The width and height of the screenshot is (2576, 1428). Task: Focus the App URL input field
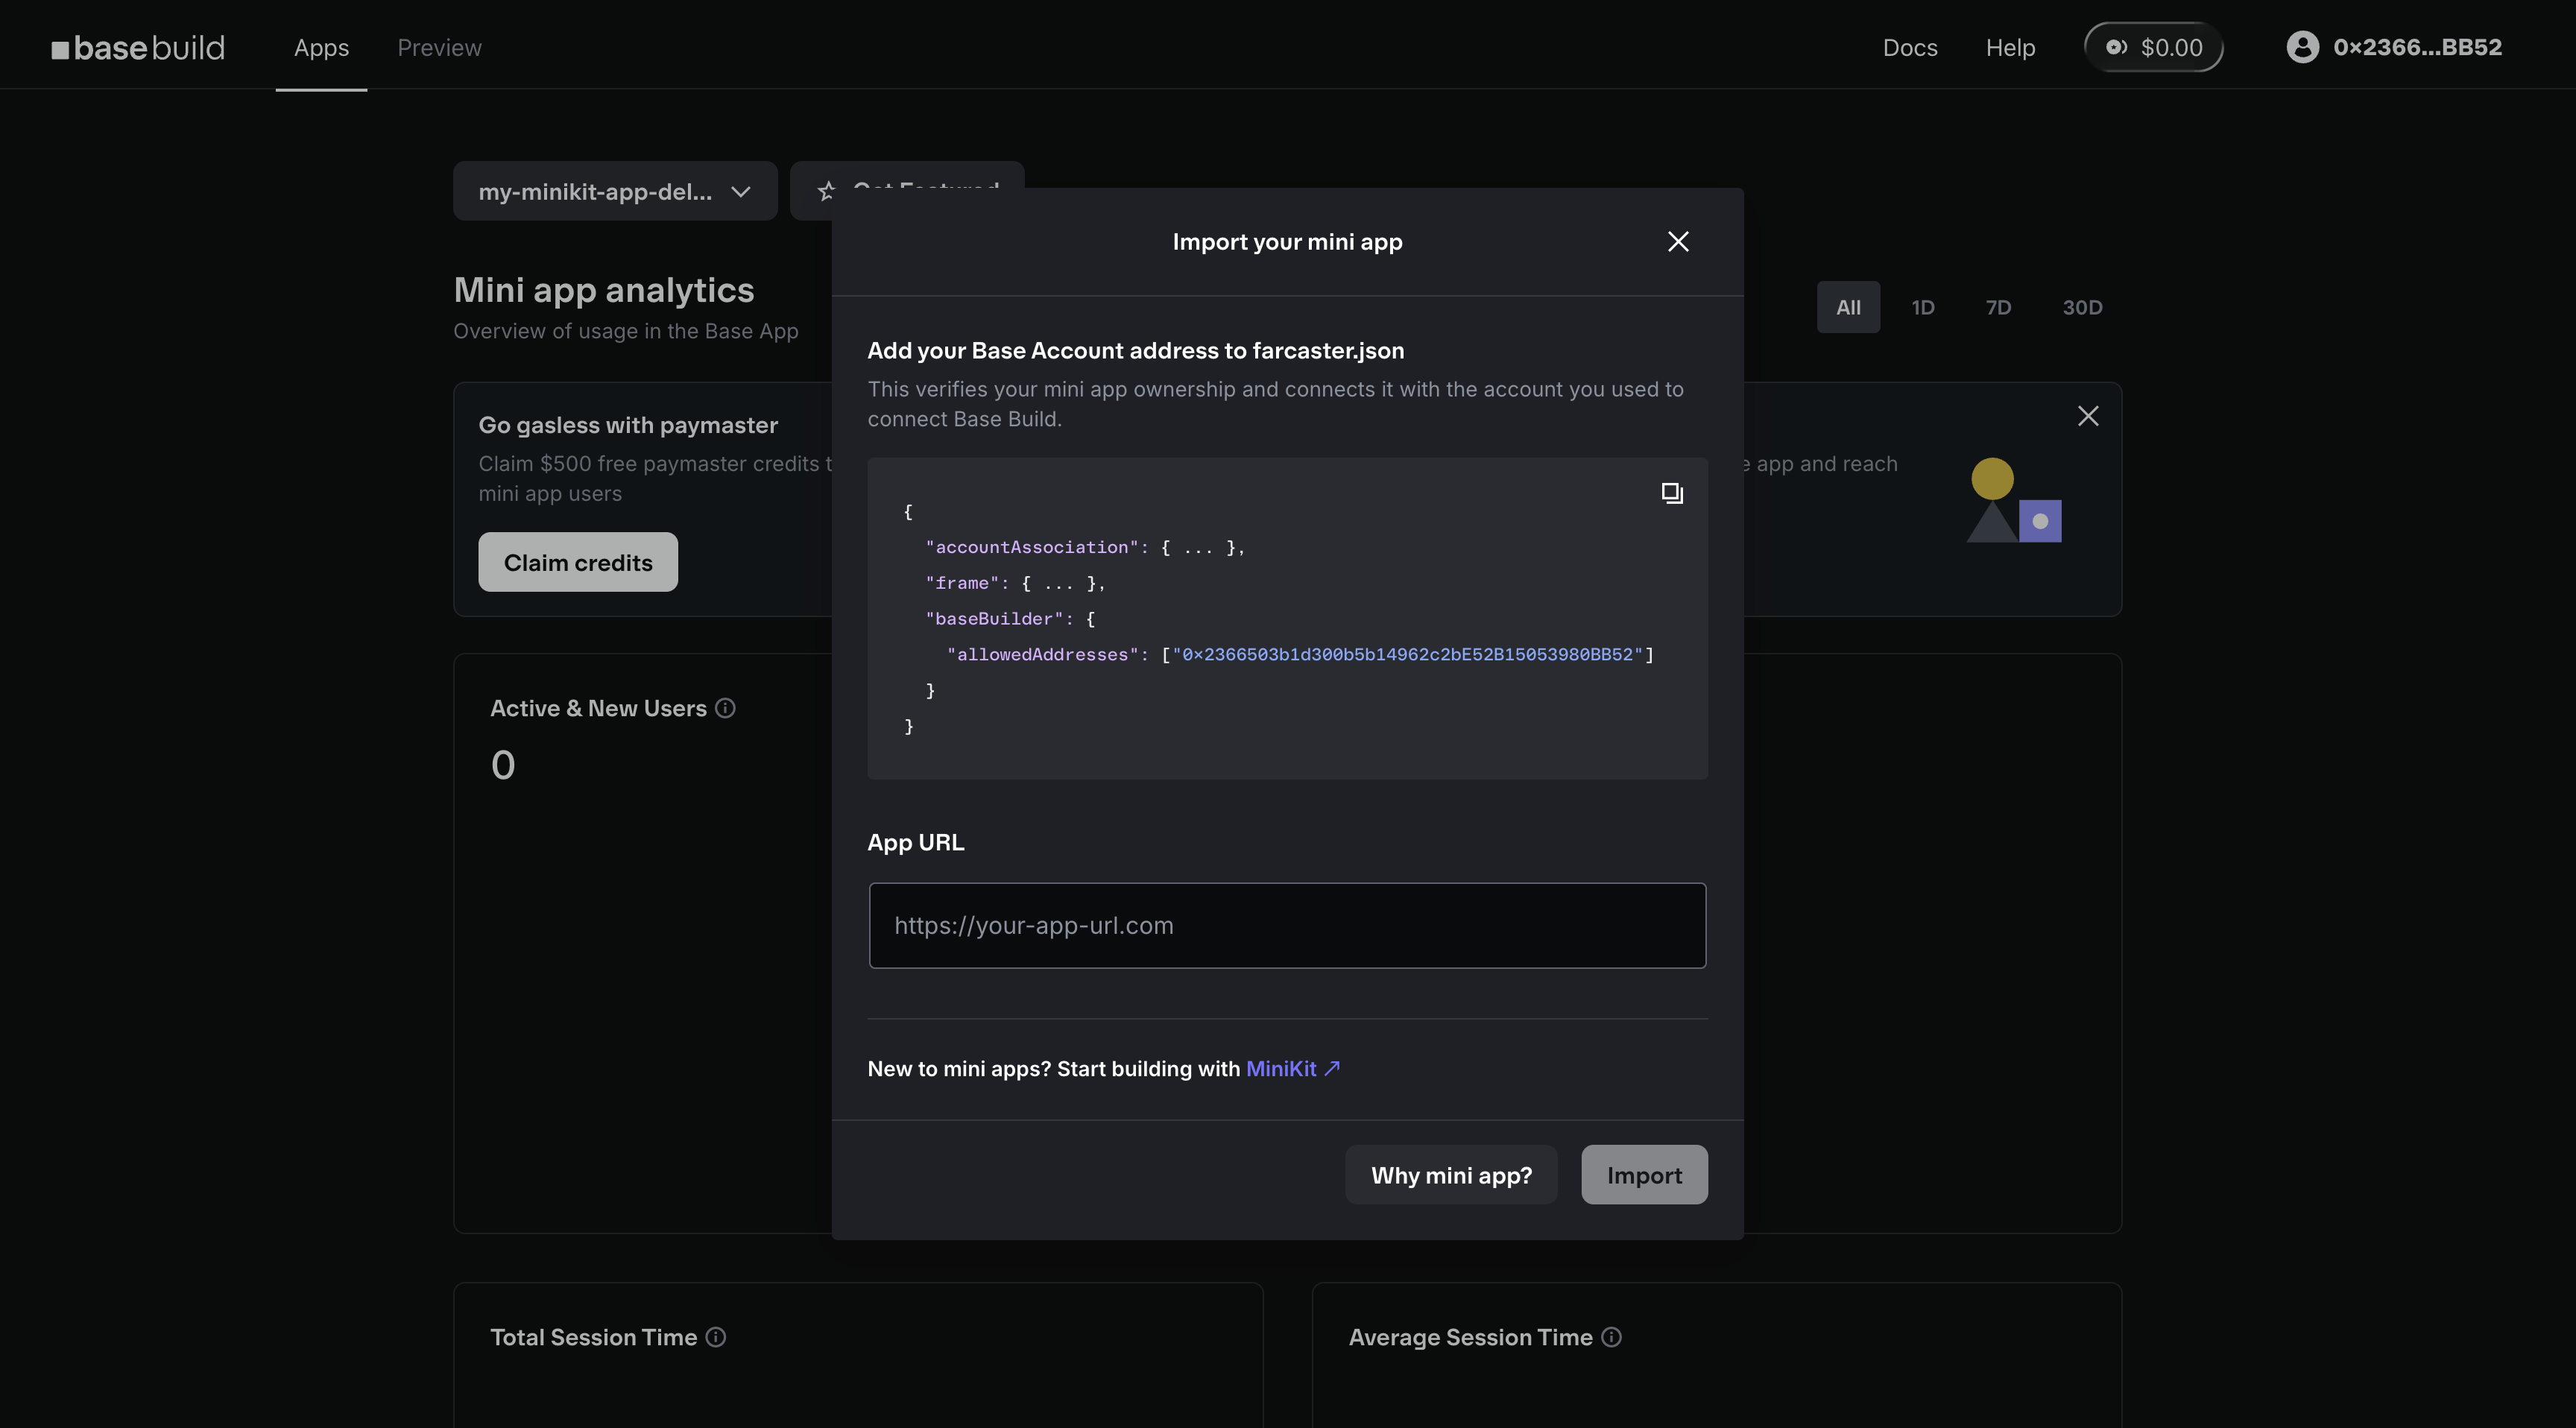point(1287,925)
